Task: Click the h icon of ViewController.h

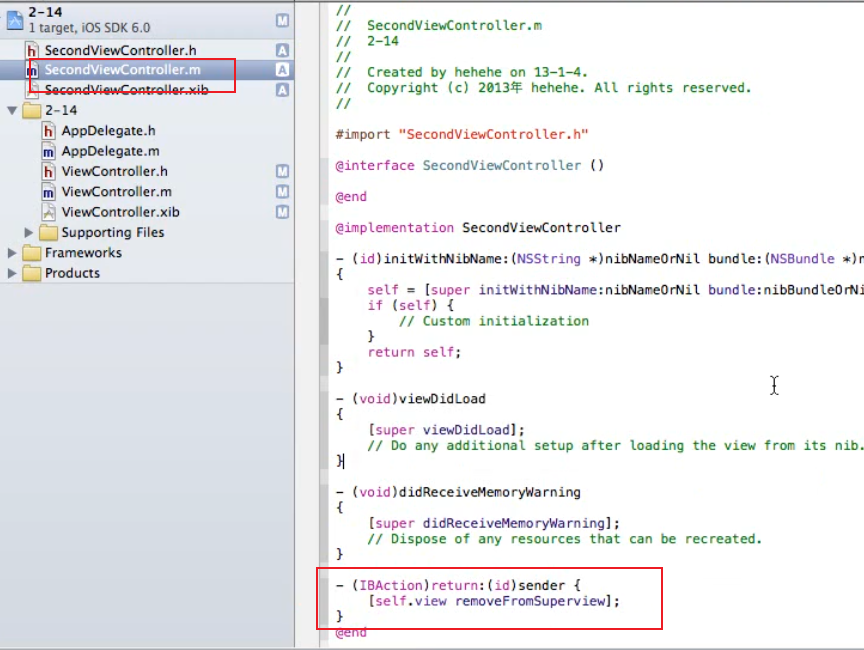Action: [48, 172]
